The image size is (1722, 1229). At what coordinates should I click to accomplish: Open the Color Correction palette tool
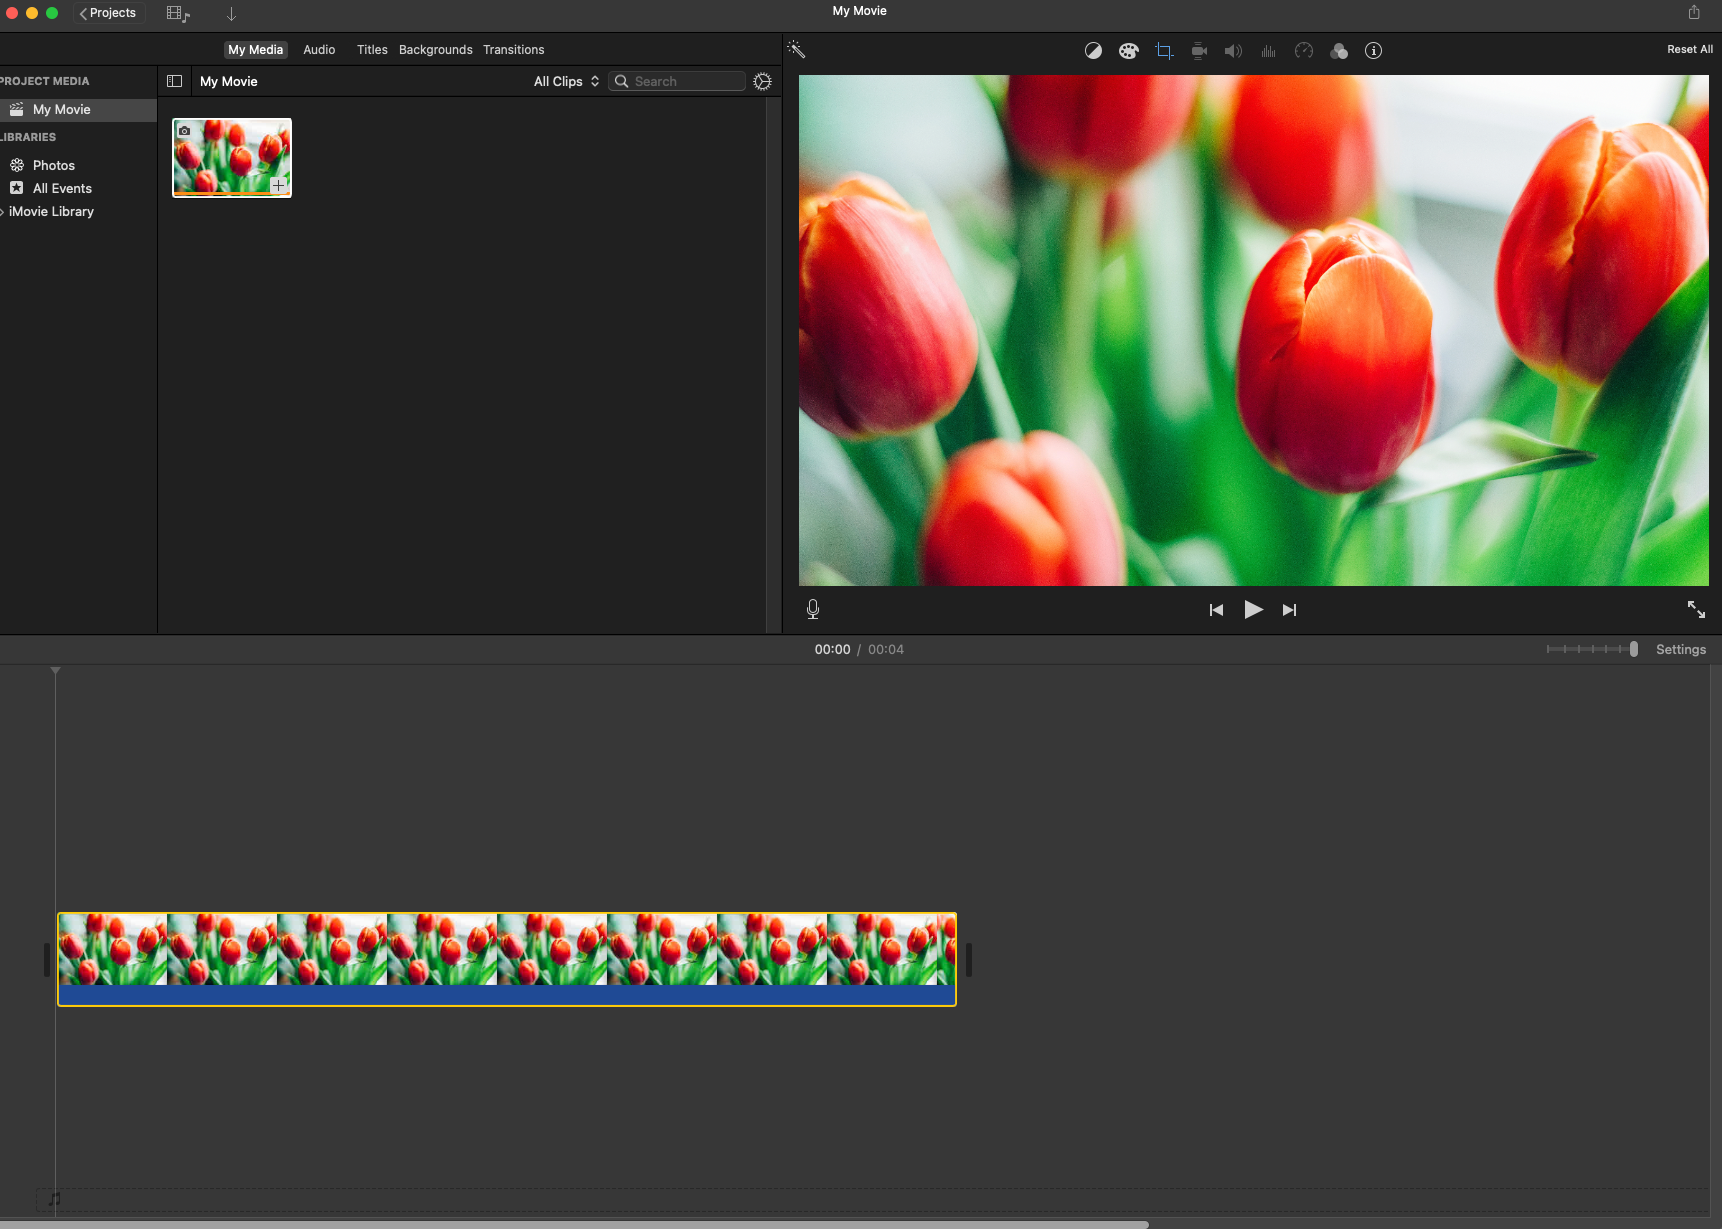click(x=1128, y=51)
